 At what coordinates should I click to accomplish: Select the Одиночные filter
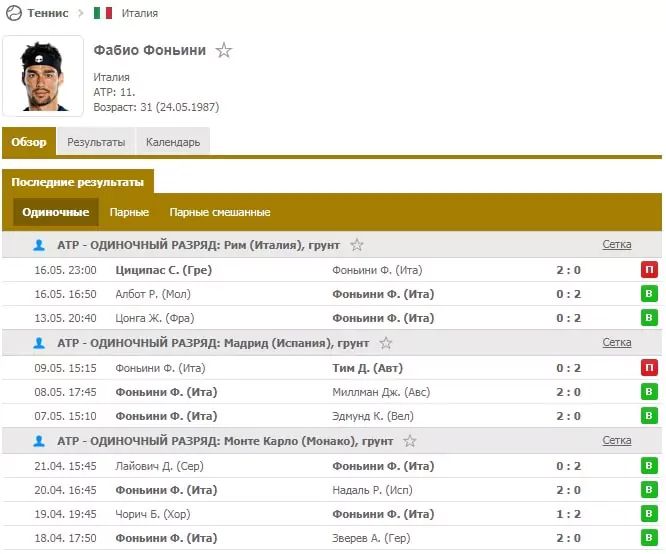click(56, 212)
